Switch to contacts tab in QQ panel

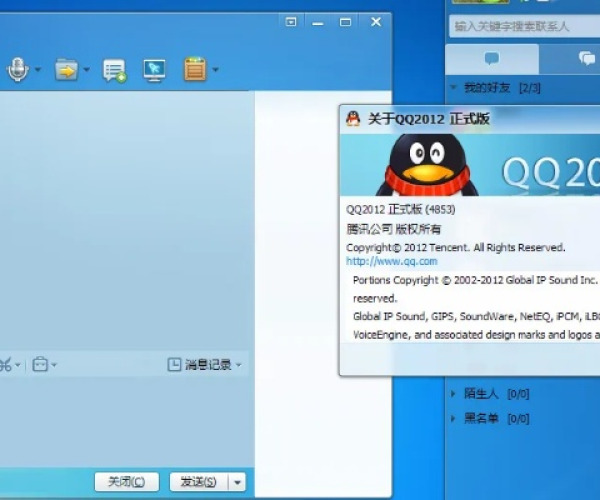(492, 59)
